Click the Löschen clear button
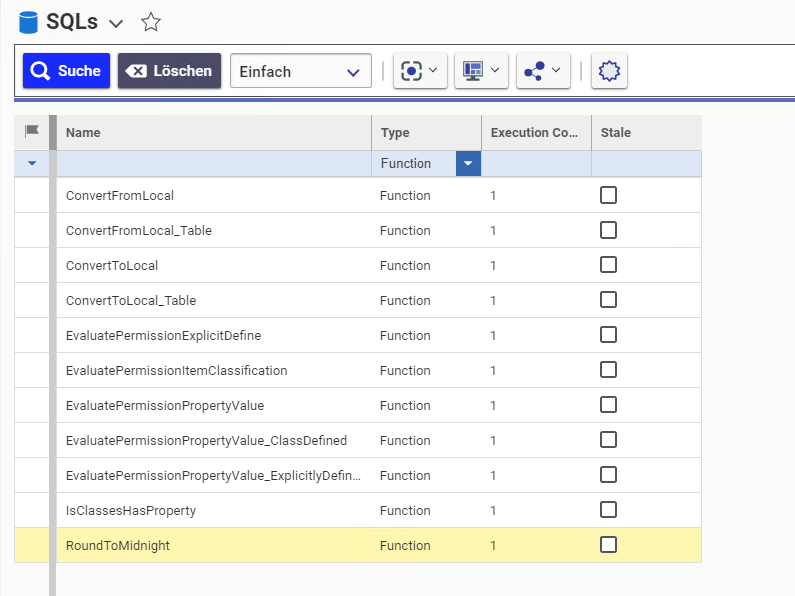795x596 pixels. [x=169, y=71]
